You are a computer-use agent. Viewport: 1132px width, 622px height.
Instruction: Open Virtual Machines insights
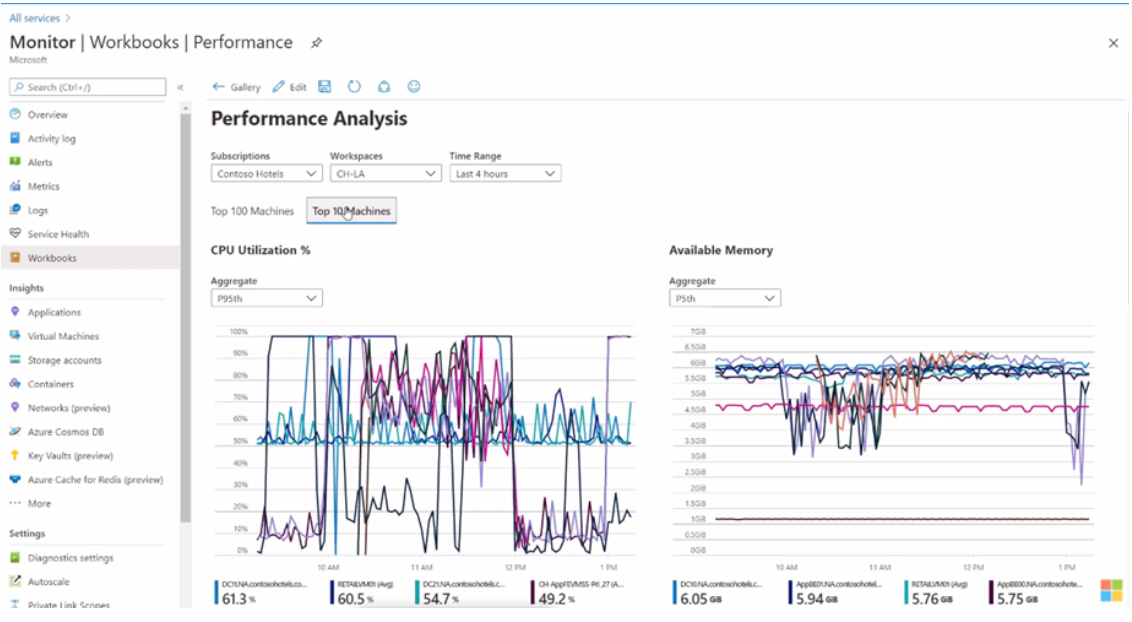click(63, 336)
